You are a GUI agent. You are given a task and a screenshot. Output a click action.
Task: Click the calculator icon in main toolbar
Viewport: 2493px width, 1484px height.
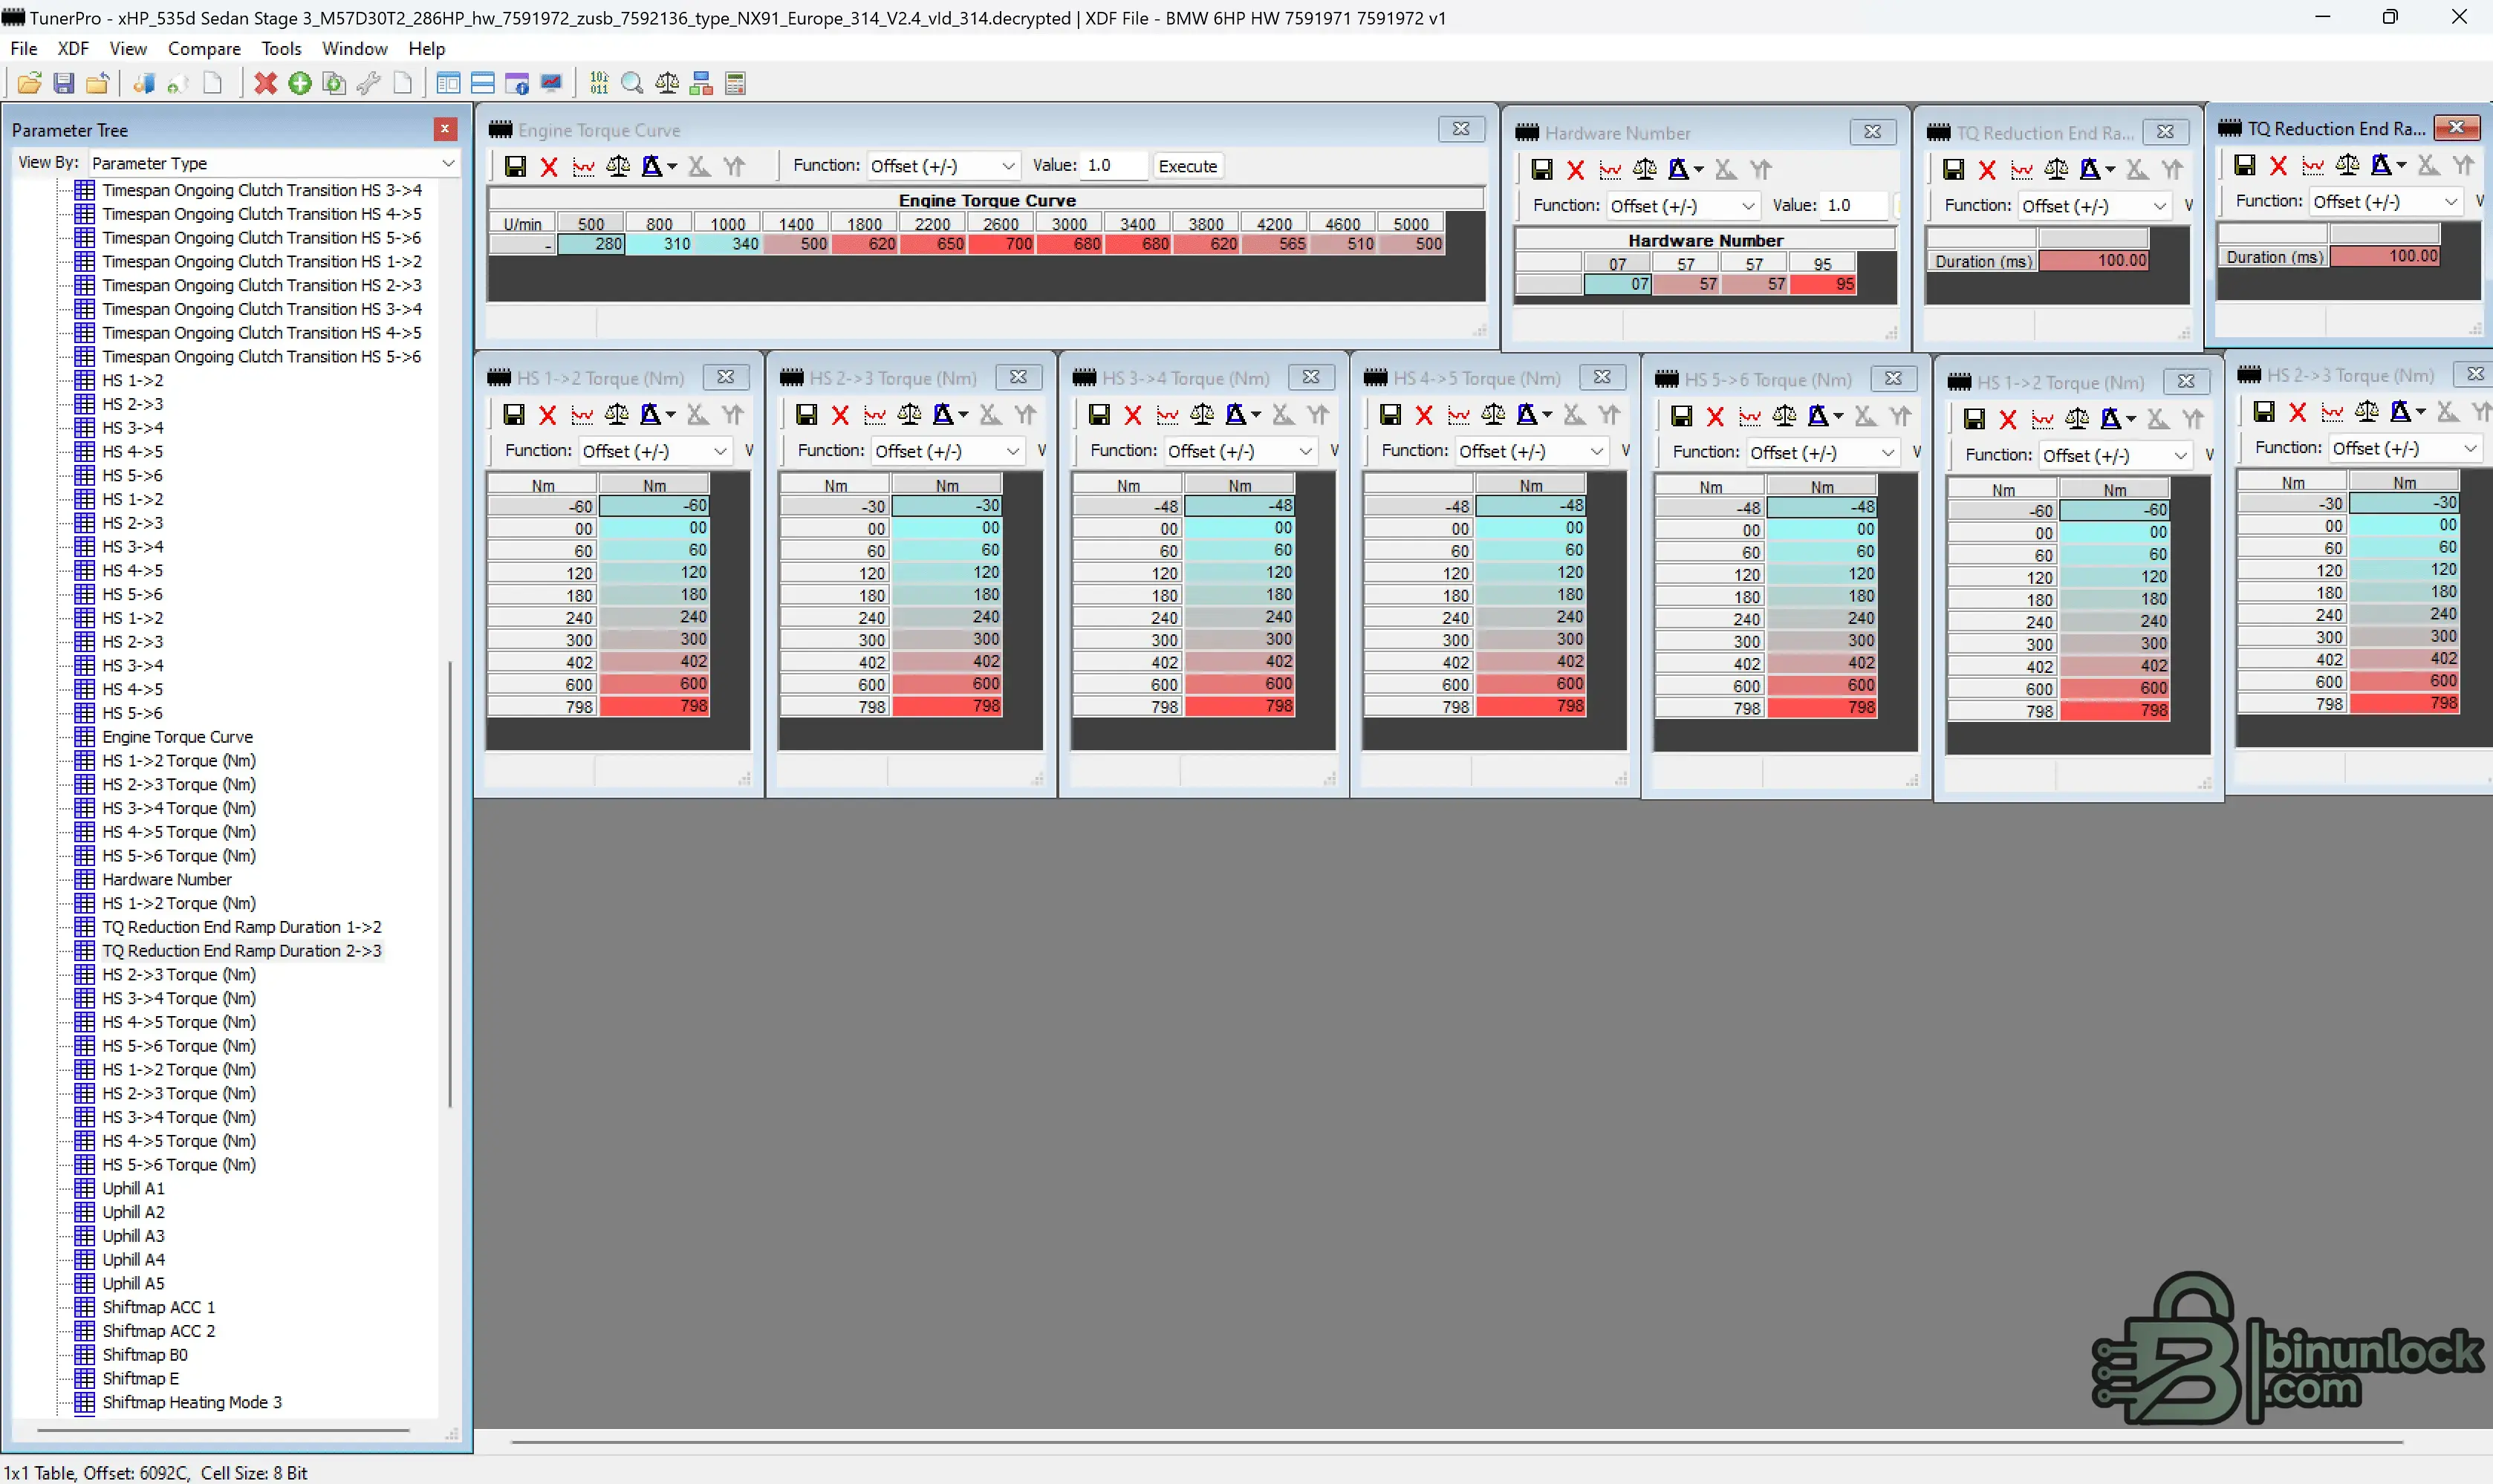coord(735,83)
